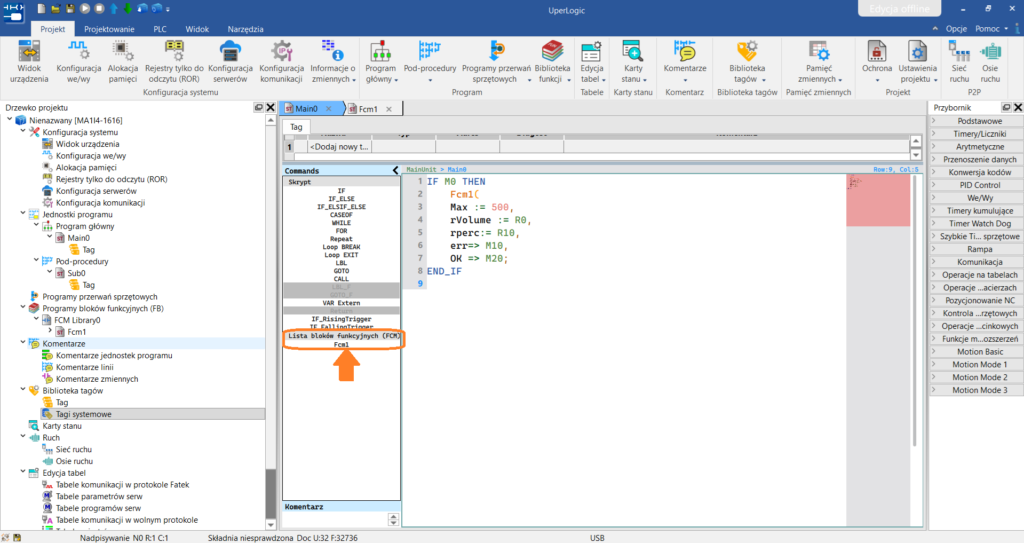This screenshot has height=543, width=1024.
Task: Click the code minimap red thumbnail
Action: pyautogui.click(x=878, y=201)
